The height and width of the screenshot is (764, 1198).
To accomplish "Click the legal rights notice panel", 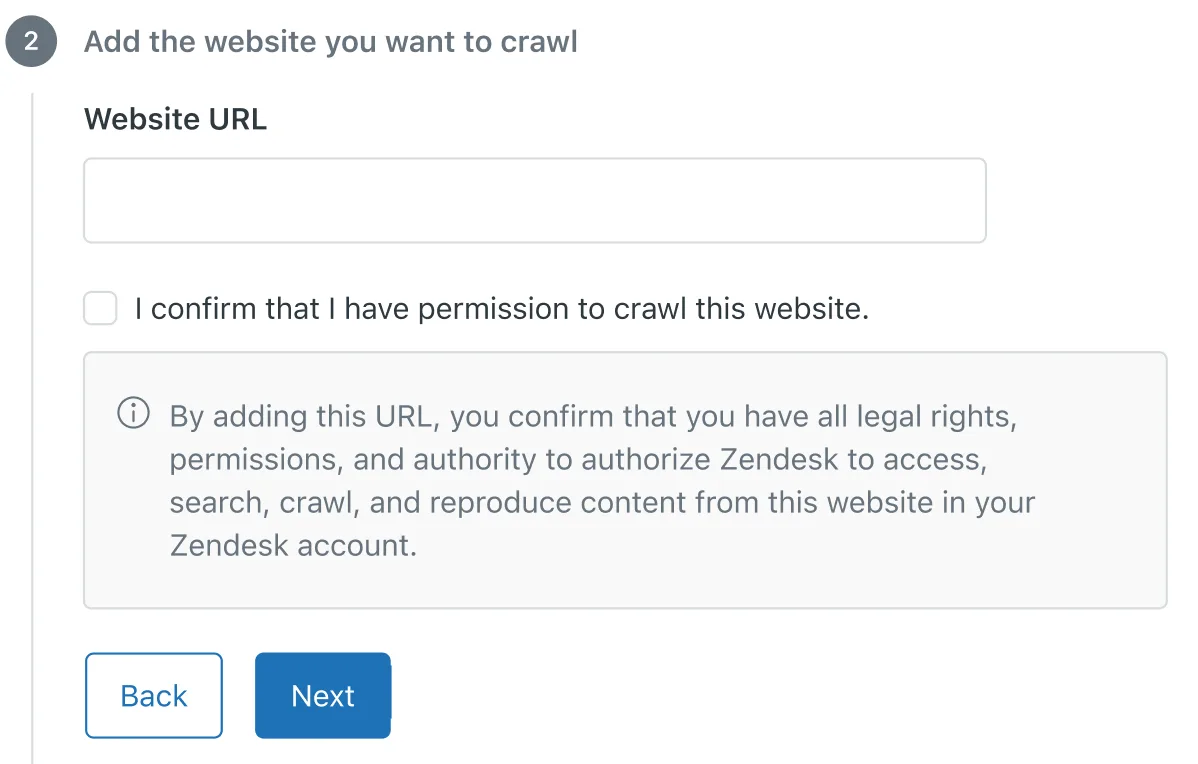I will [624, 480].
